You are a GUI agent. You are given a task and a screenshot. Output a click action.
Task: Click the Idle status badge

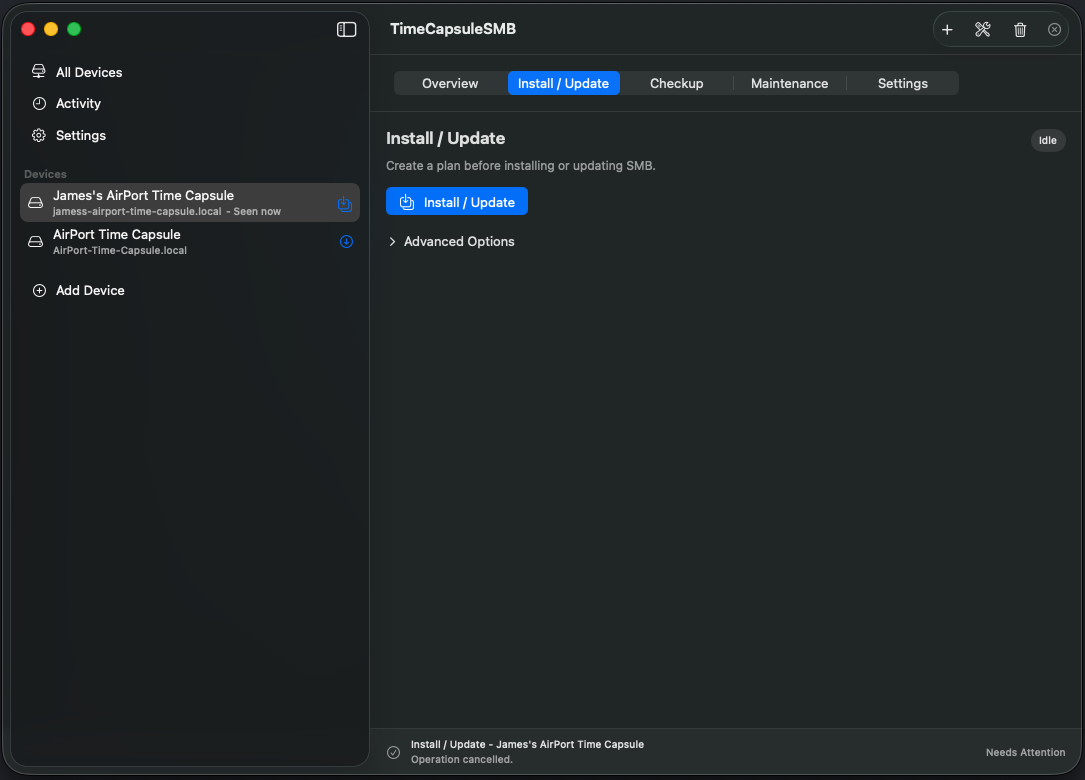(1048, 140)
